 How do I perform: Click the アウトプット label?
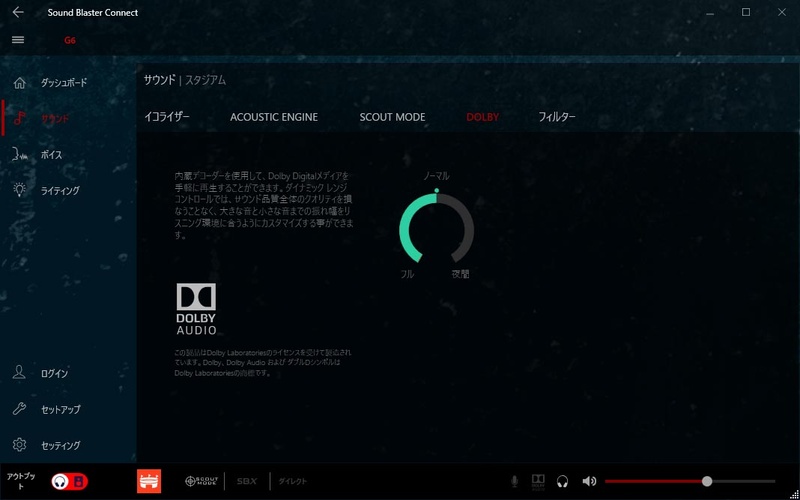pyautogui.click(x=21, y=481)
